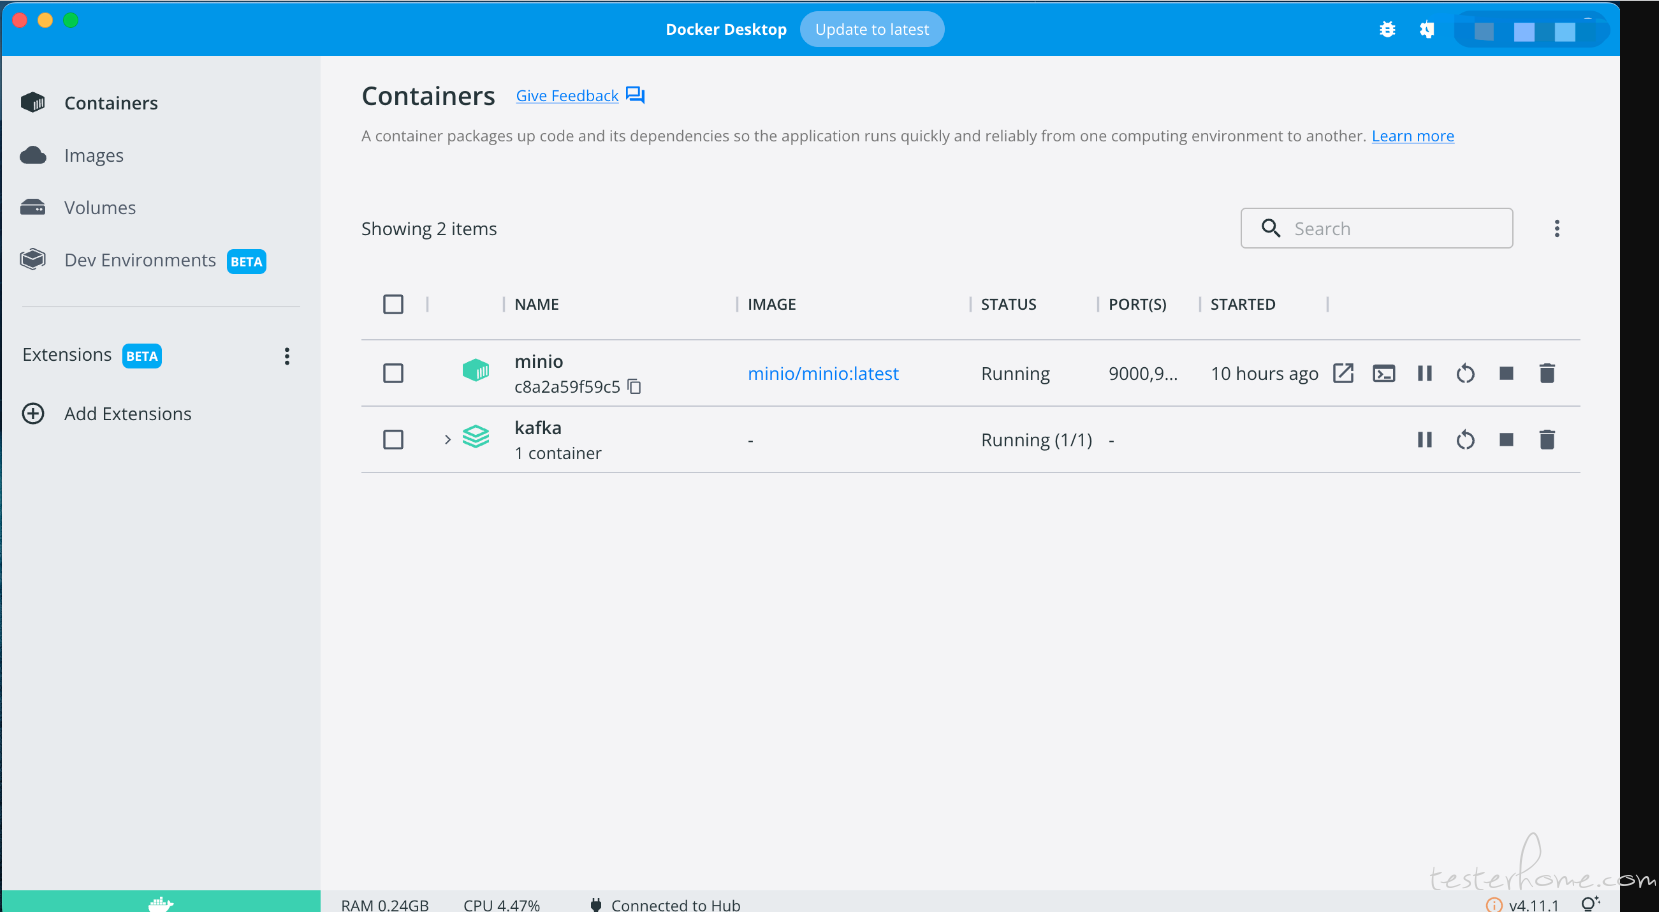1659x912 pixels.
Task: Pause the kafka container group
Action: (x=1425, y=439)
